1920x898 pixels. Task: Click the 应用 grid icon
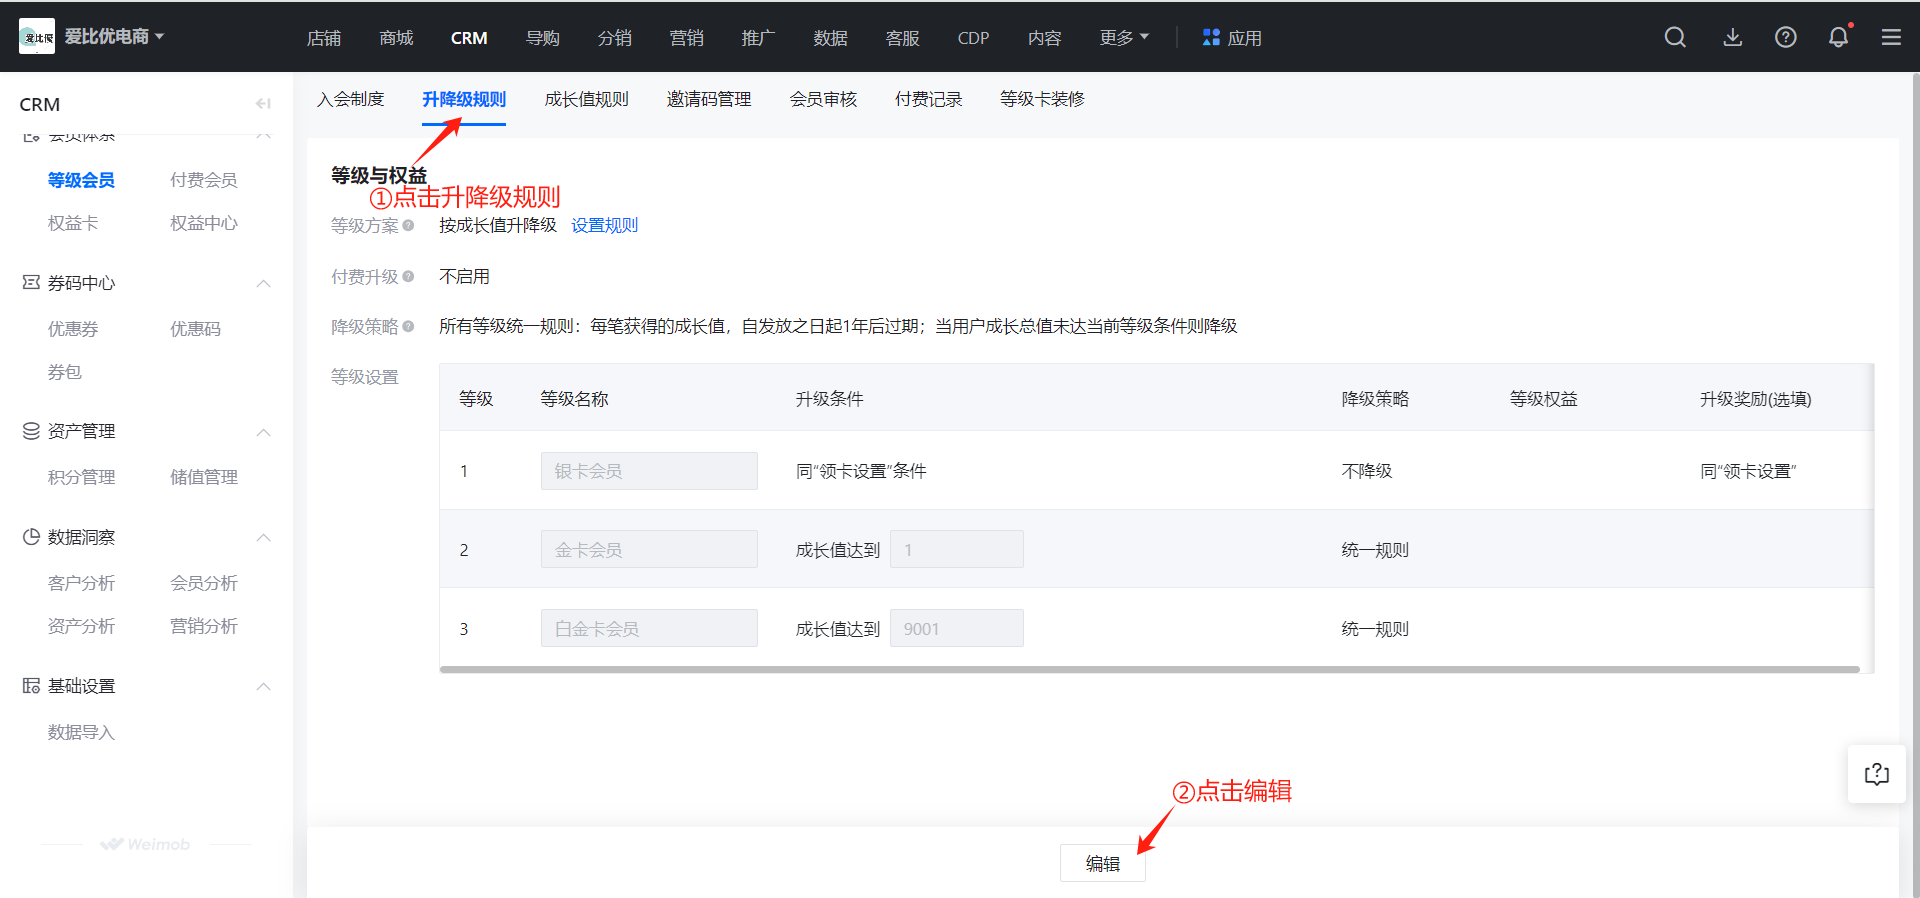click(x=1211, y=37)
